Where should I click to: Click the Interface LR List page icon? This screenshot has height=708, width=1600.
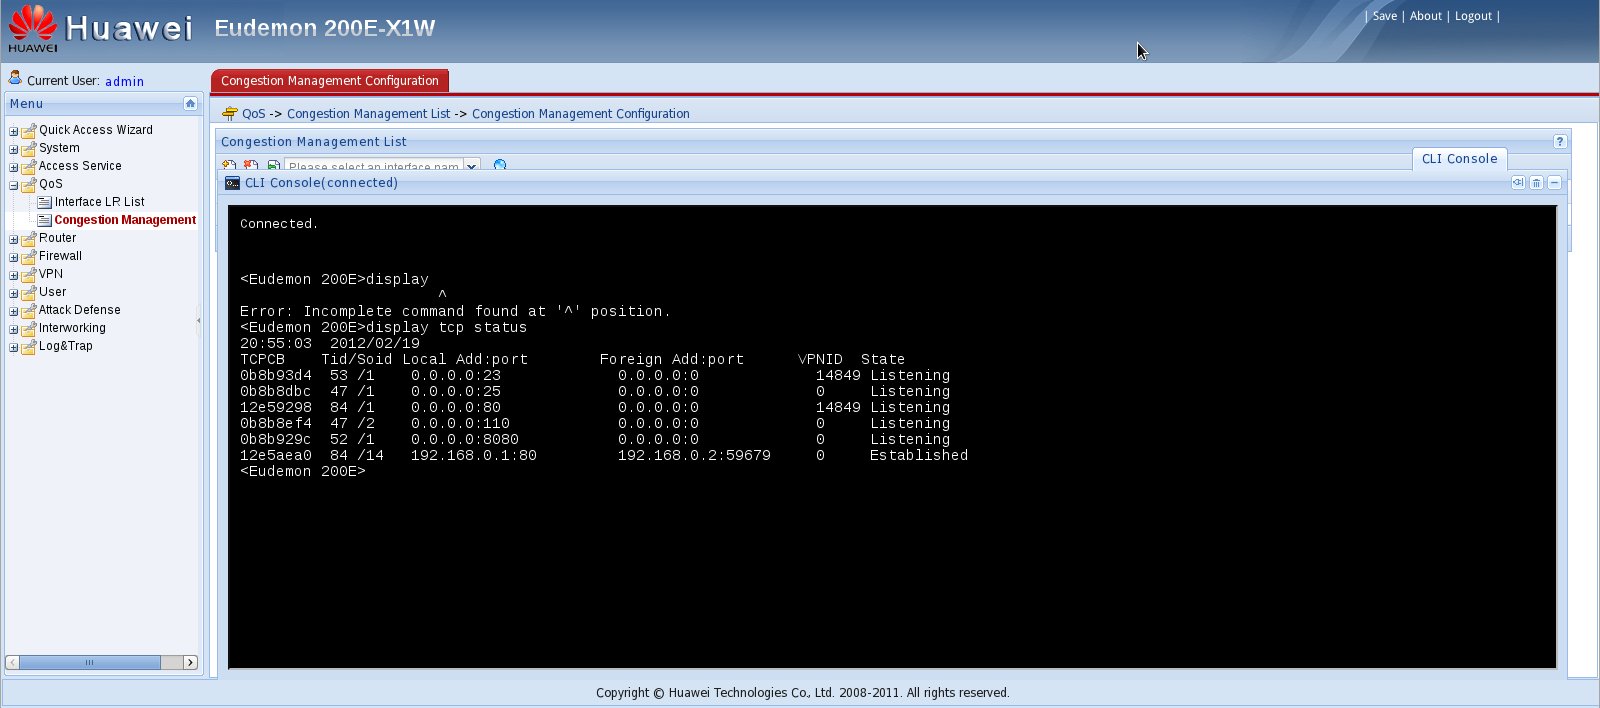(44, 202)
